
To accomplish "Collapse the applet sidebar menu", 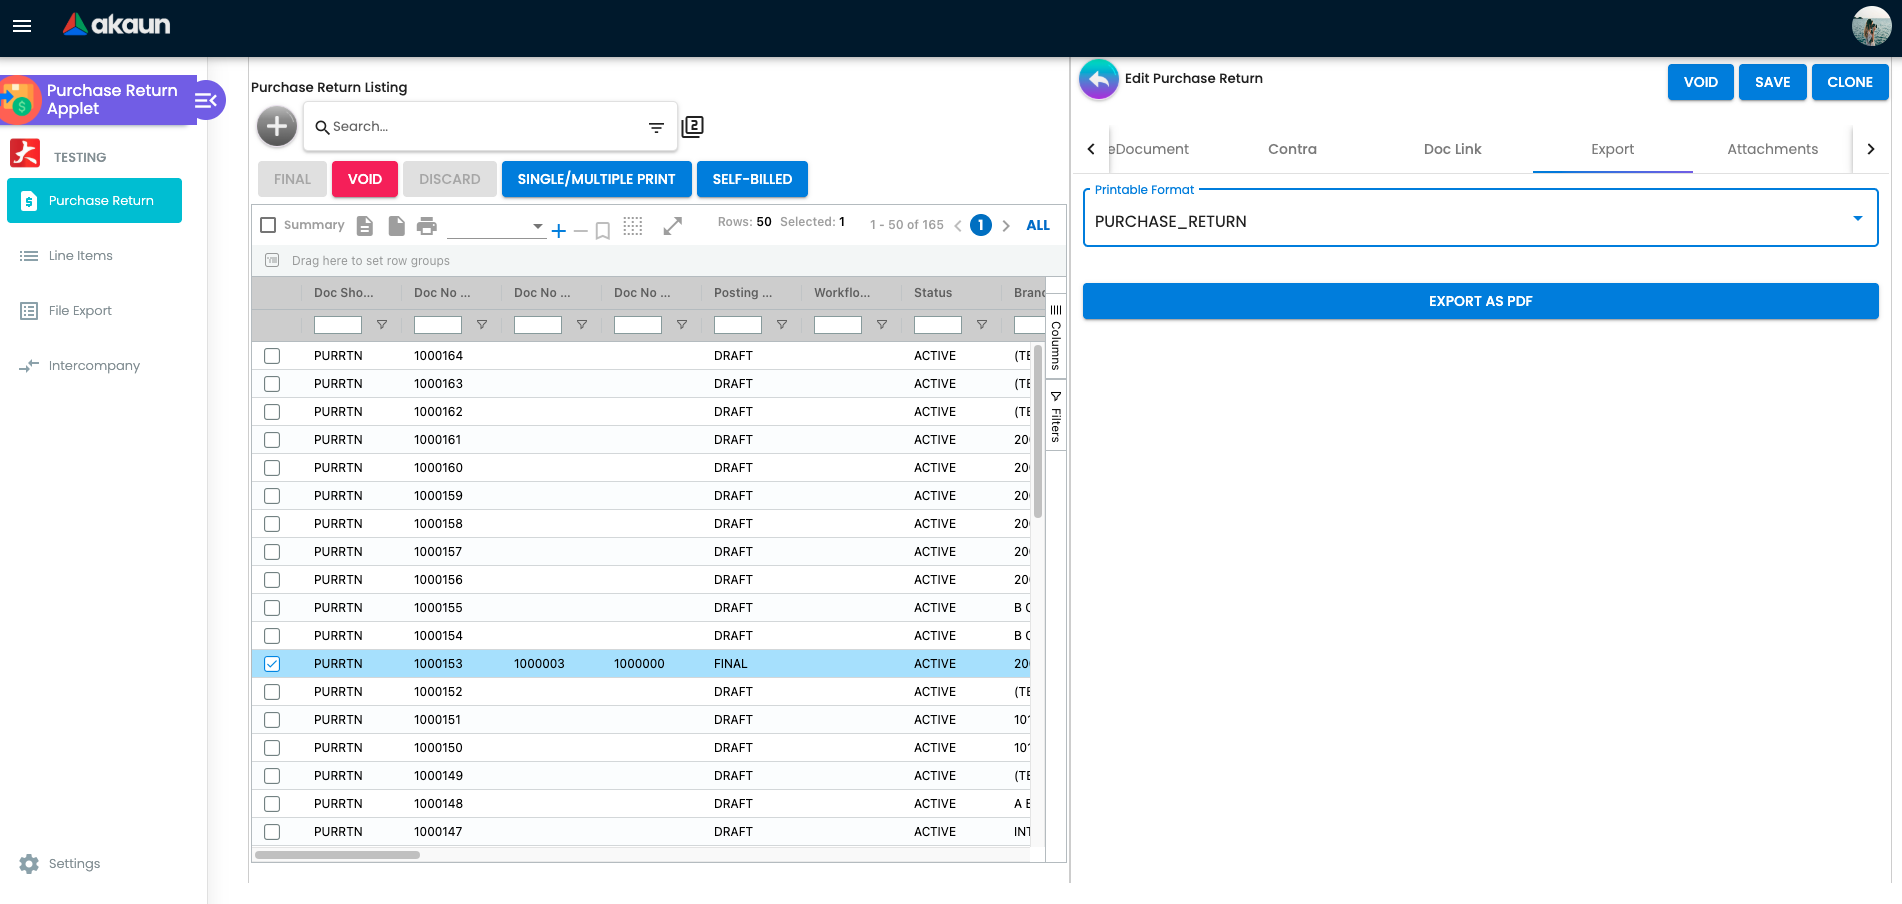I will click(207, 100).
